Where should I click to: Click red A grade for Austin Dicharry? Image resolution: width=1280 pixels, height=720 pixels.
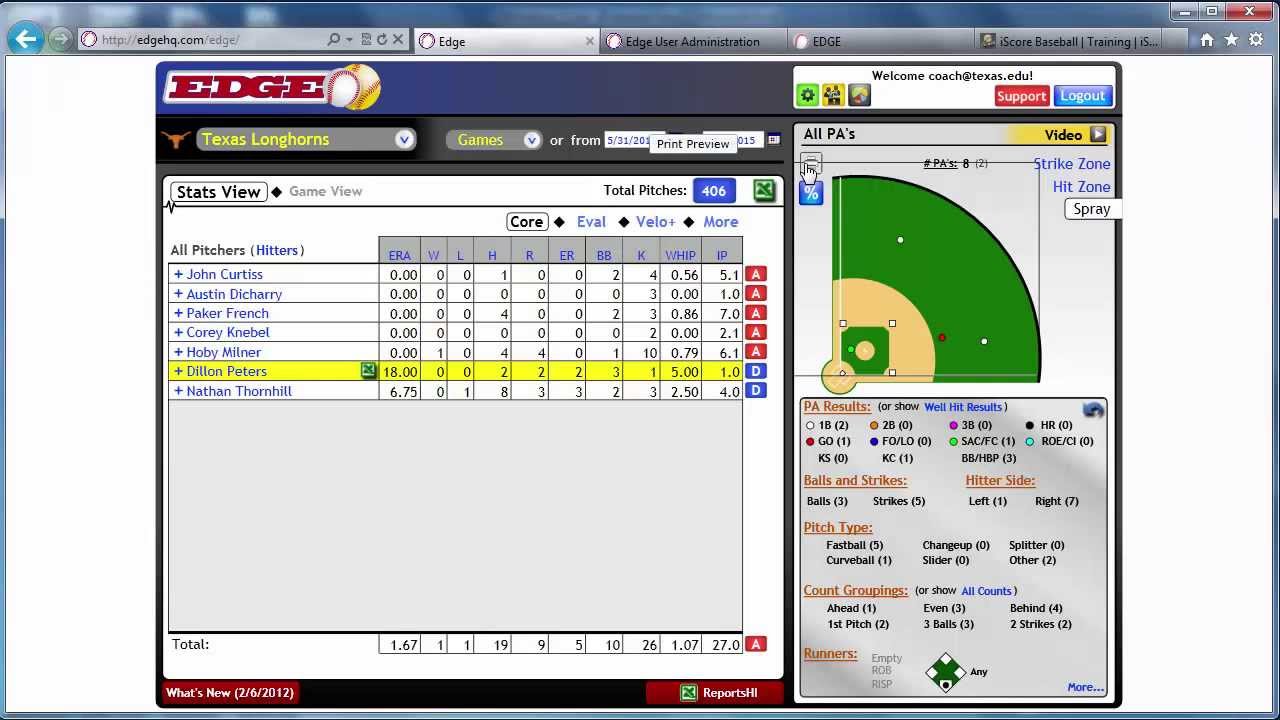[x=755, y=293]
